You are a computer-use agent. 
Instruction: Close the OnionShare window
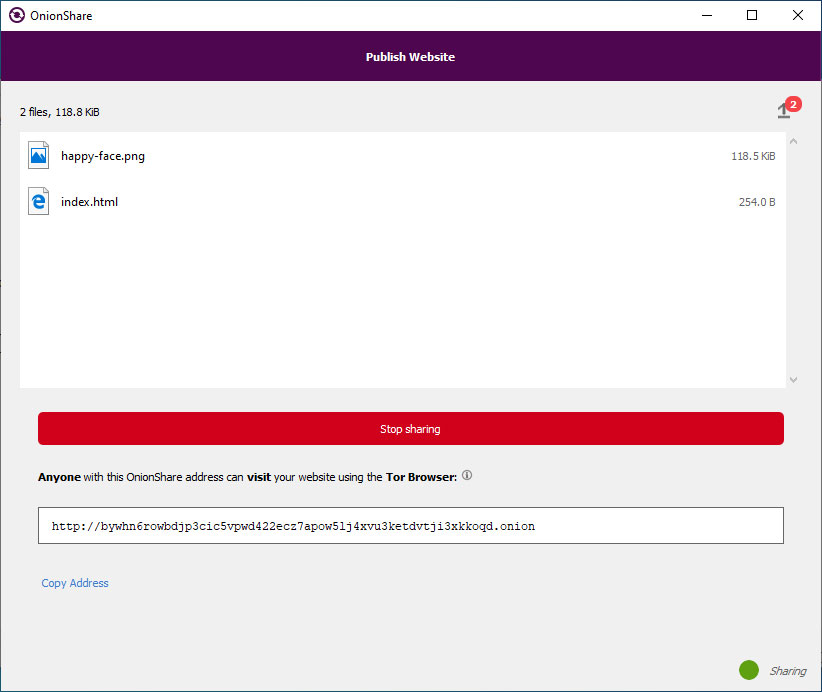(x=797, y=15)
